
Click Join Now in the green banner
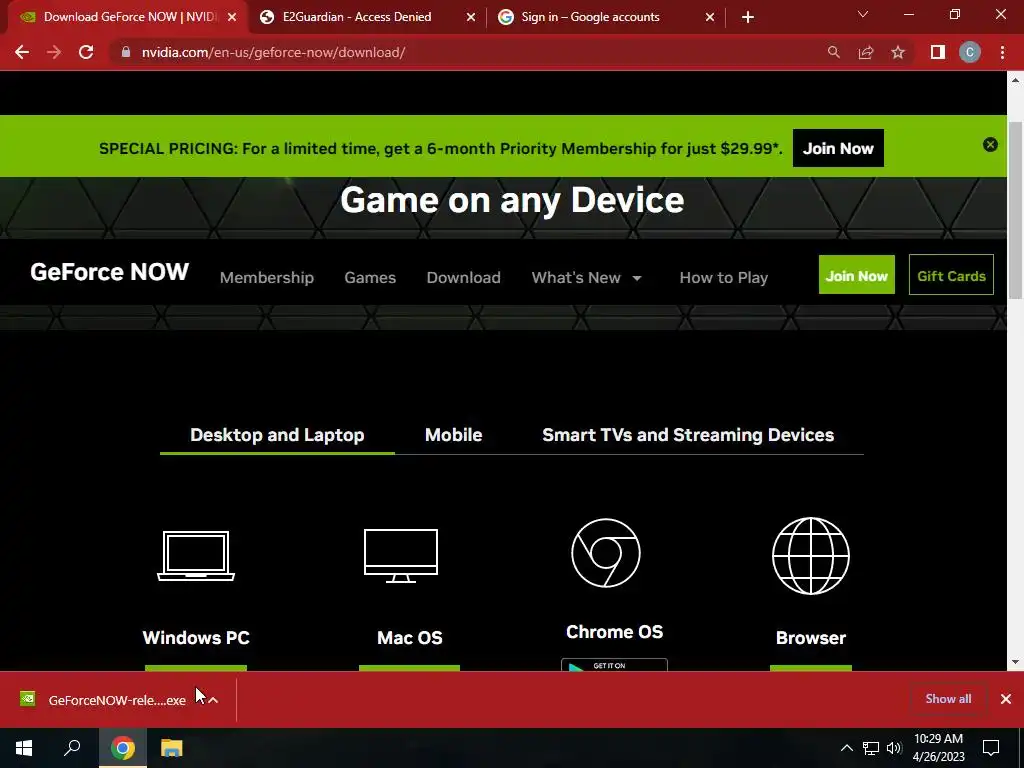(x=838, y=148)
